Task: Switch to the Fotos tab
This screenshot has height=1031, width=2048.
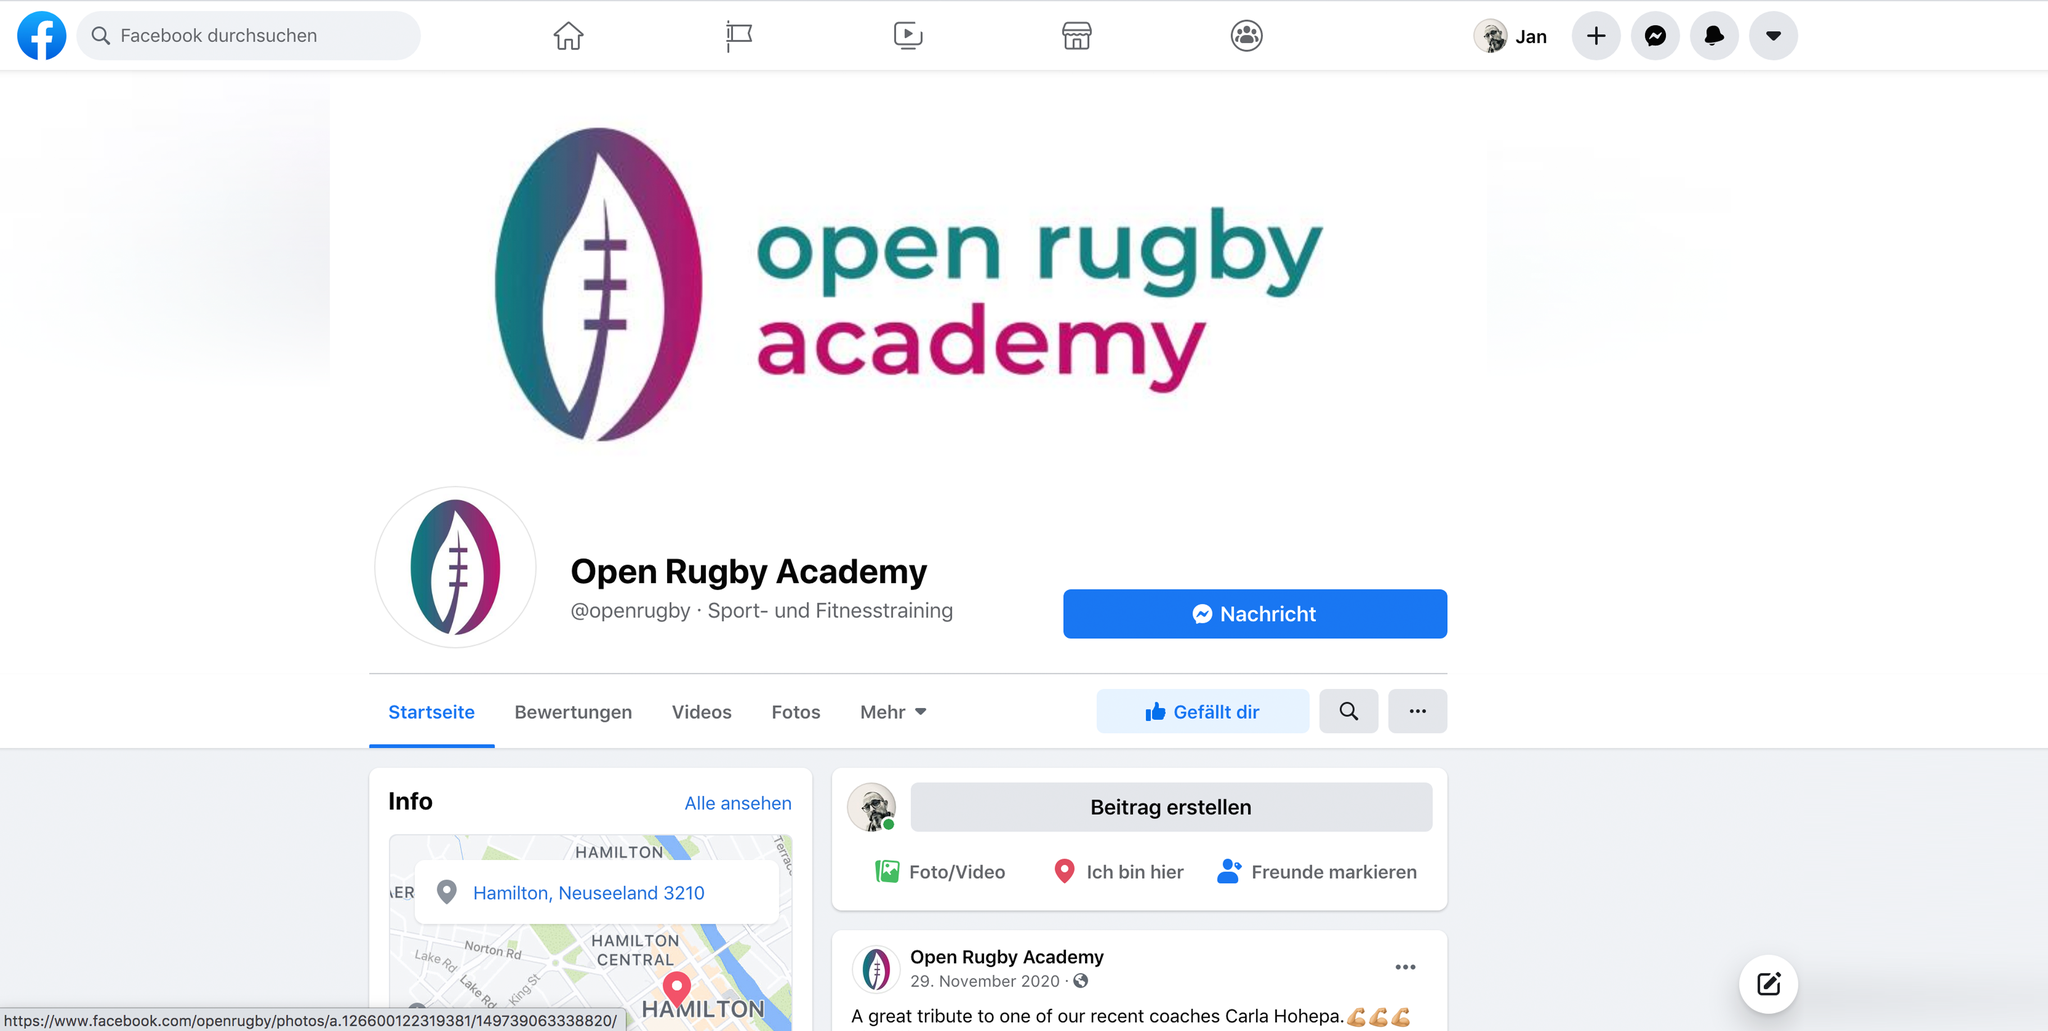Action: pyautogui.click(x=796, y=712)
